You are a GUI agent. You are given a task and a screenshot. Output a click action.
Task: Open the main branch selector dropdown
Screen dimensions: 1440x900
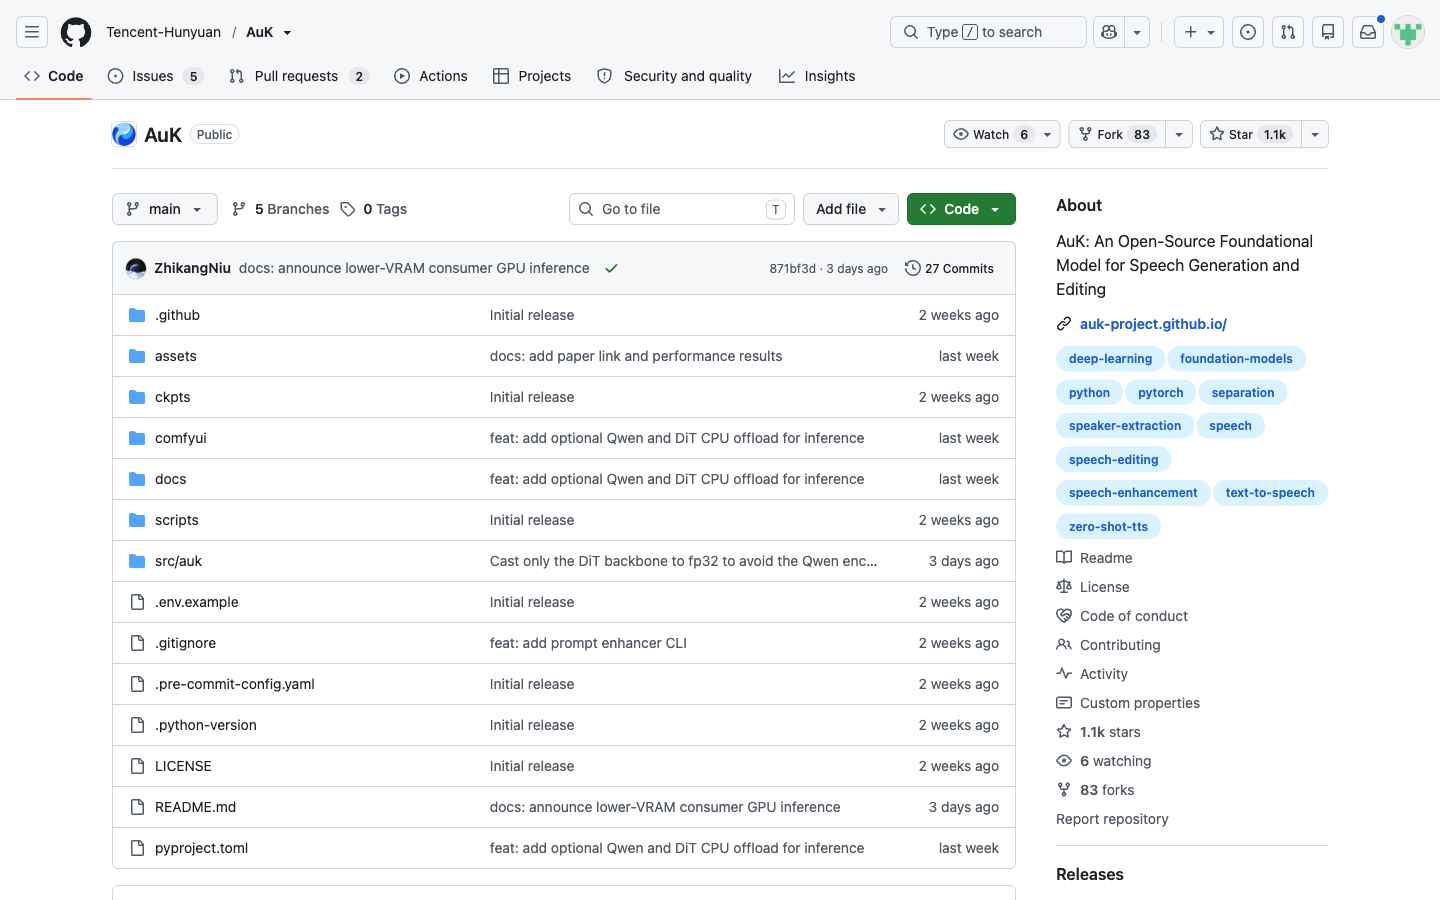165,209
